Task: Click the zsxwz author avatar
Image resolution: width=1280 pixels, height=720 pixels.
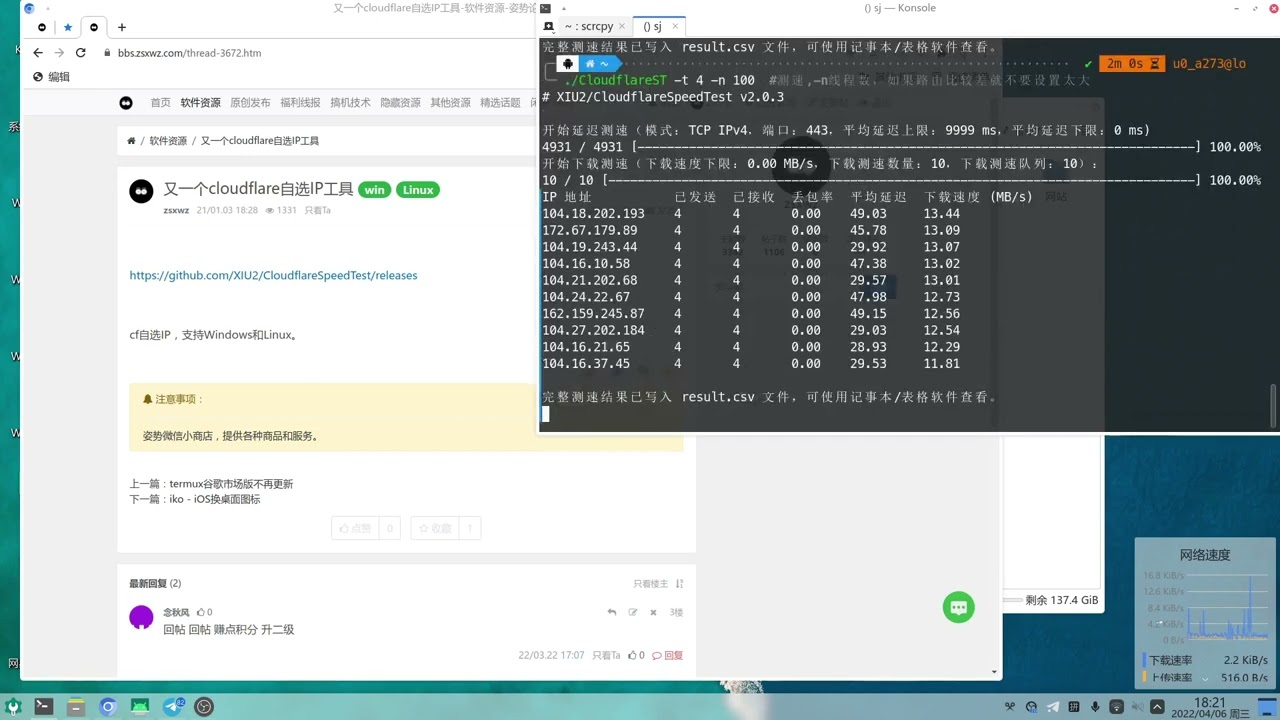Action: coord(141,191)
